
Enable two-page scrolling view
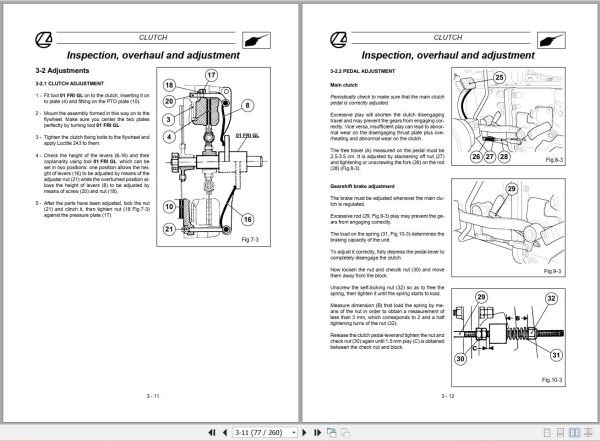pyautogui.click(x=588, y=433)
